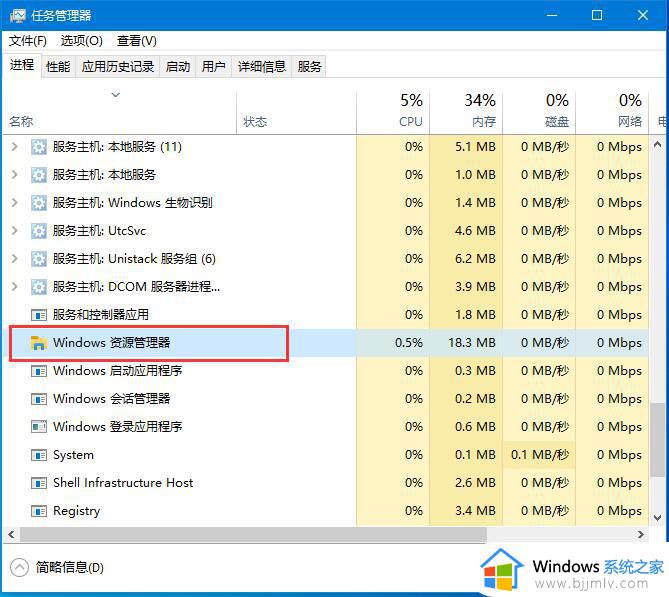The image size is (669, 597).
Task: Expand the 服务主机: UtcSvc row
Action: pyautogui.click(x=15, y=231)
